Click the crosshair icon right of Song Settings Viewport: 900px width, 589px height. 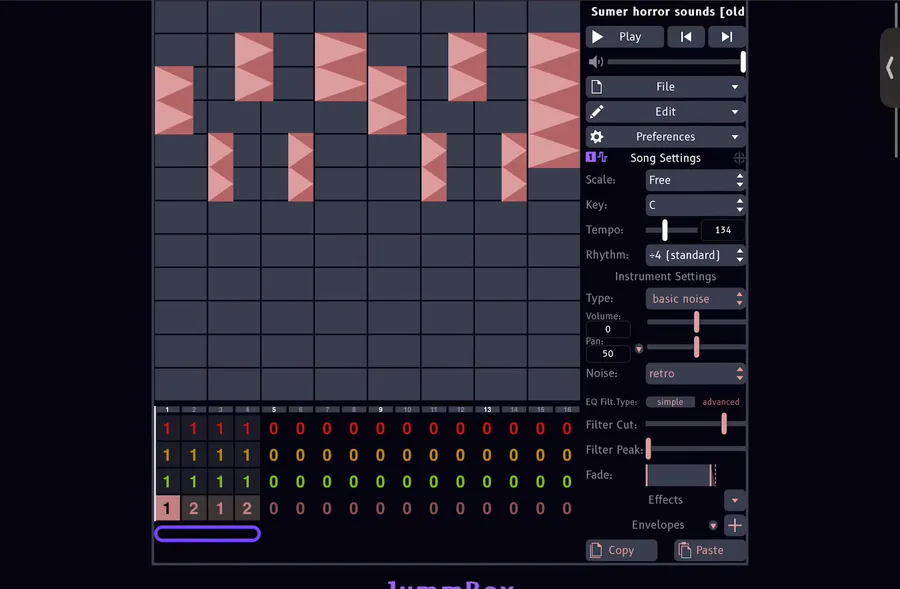point(739,158)
